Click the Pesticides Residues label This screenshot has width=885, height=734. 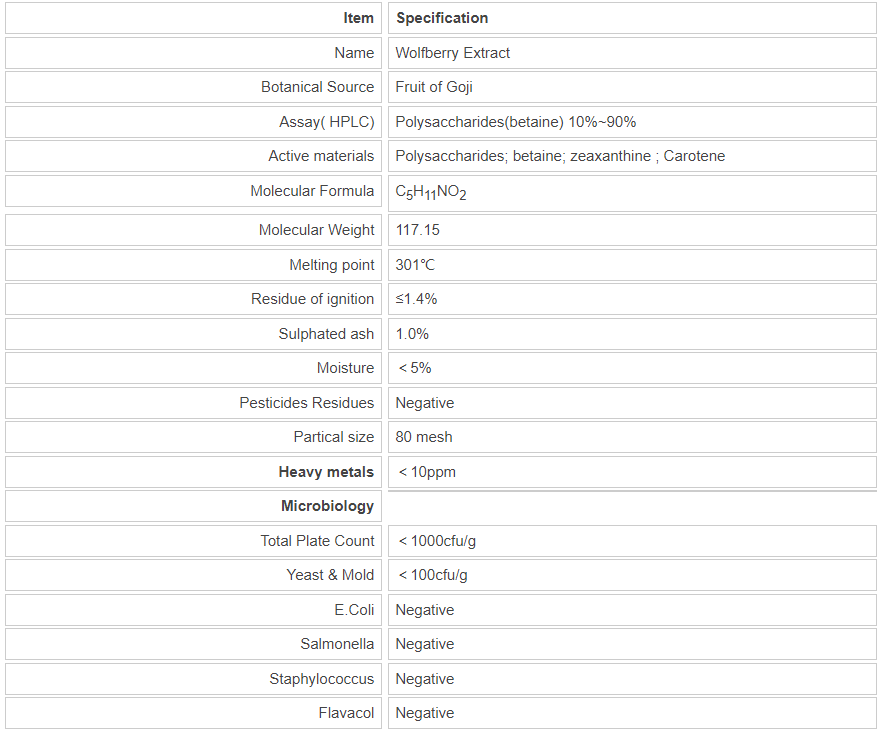click(x=306, y=403)
